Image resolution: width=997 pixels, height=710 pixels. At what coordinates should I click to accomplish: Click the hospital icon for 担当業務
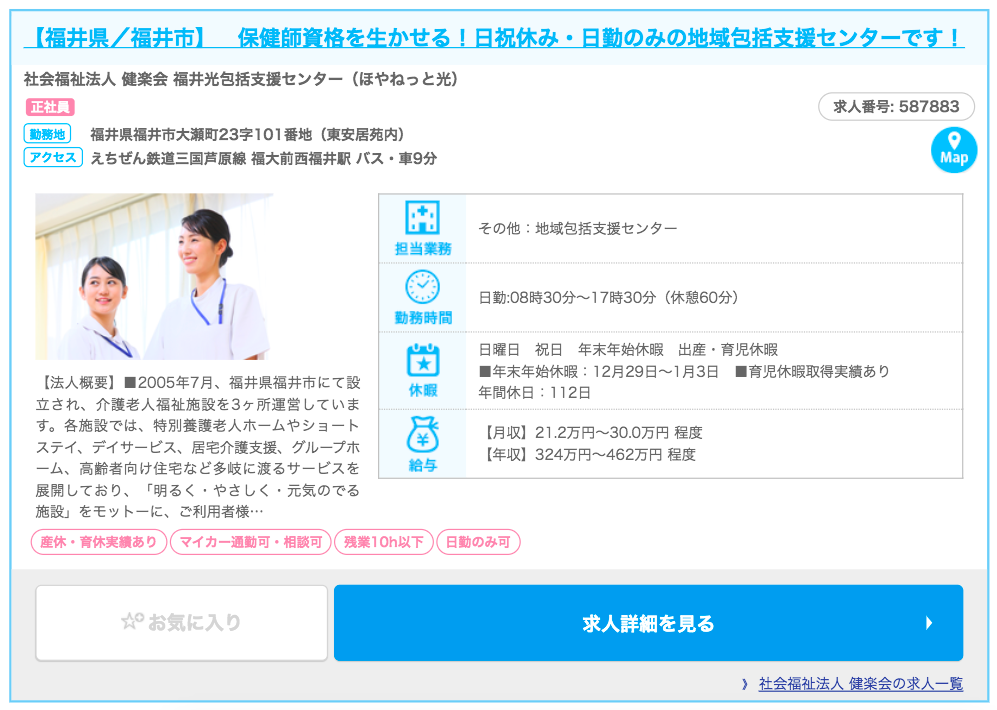click(422, 218)
